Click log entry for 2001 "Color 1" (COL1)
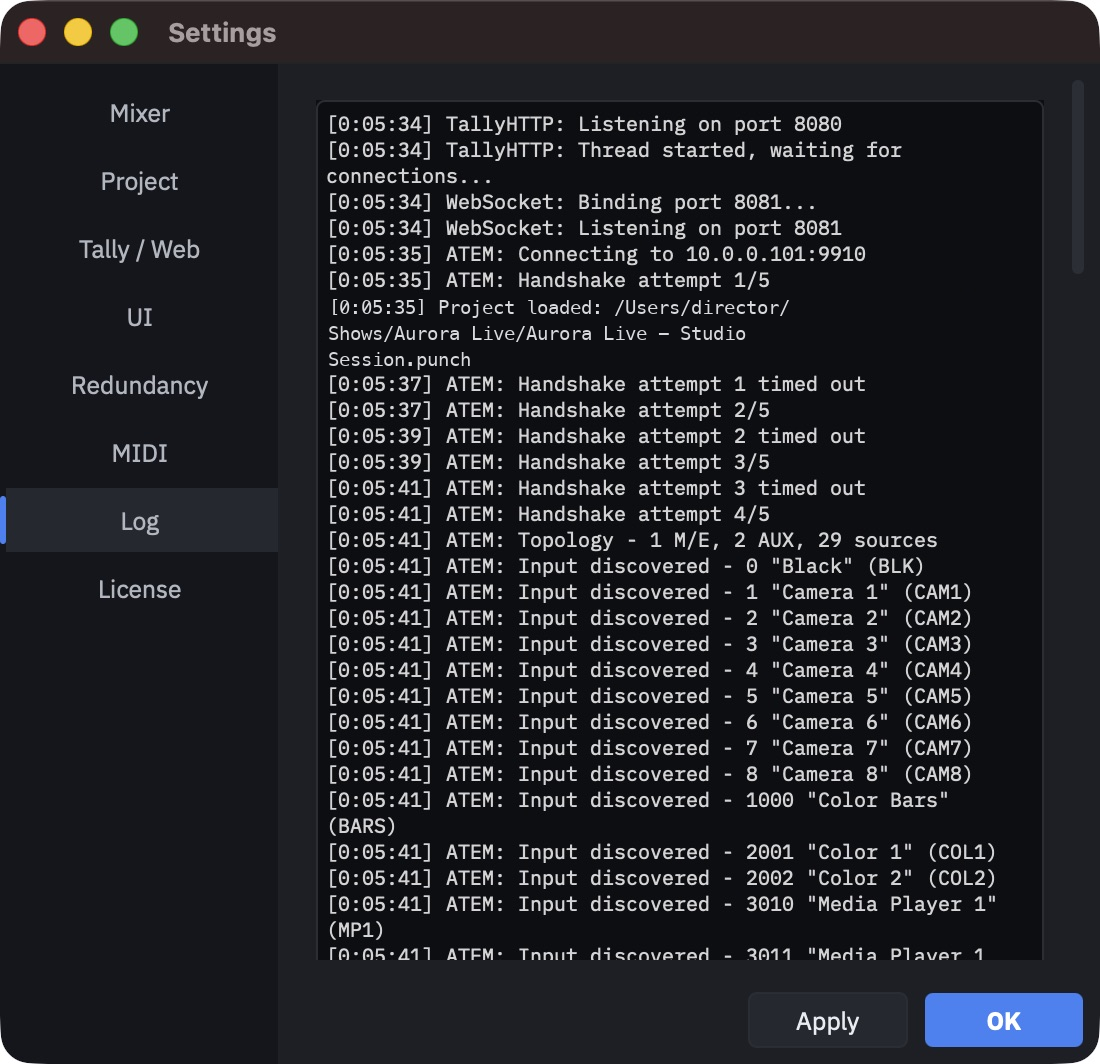1100x1064 pixels. (662, 851)
